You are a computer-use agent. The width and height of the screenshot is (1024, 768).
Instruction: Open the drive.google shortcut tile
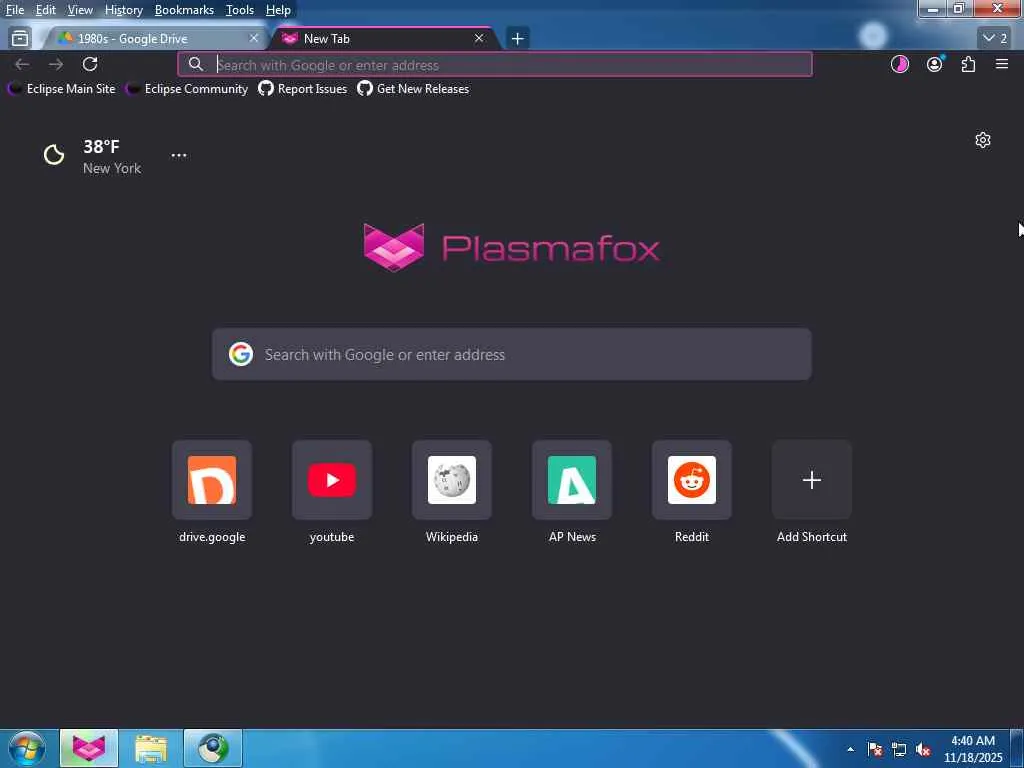(212, 480)
